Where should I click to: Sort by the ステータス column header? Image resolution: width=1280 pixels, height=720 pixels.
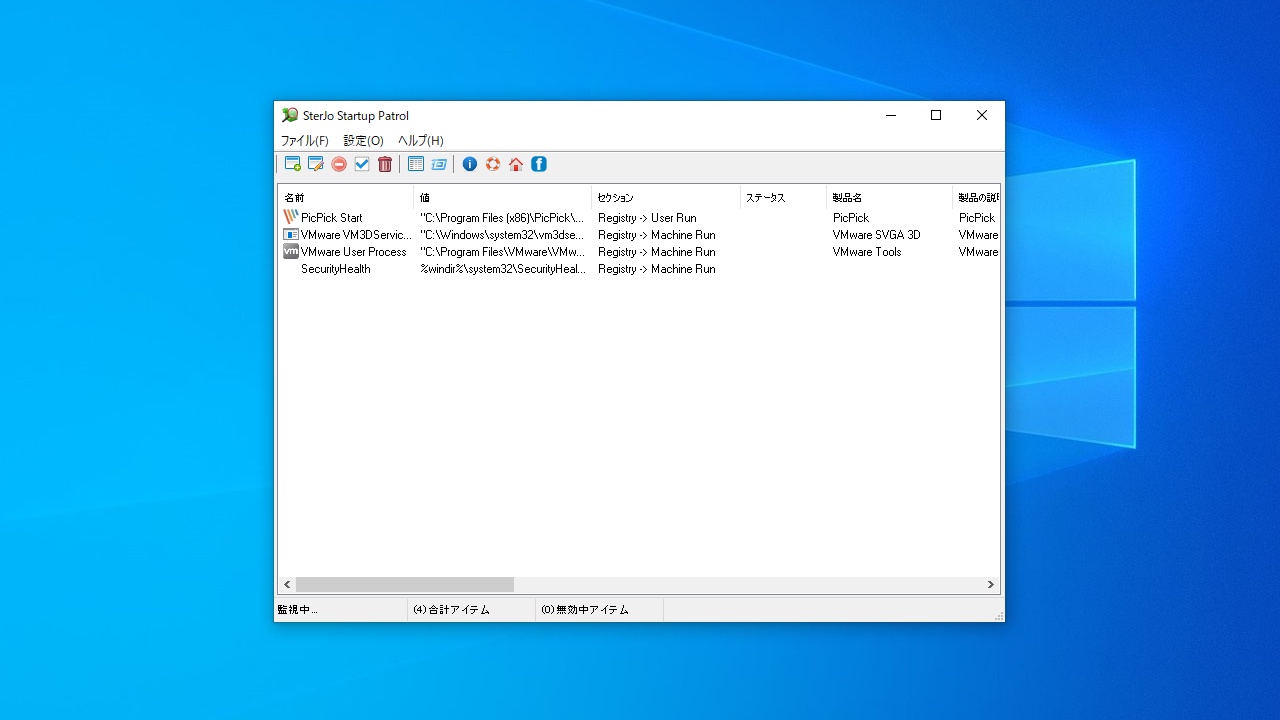point(783,198)
